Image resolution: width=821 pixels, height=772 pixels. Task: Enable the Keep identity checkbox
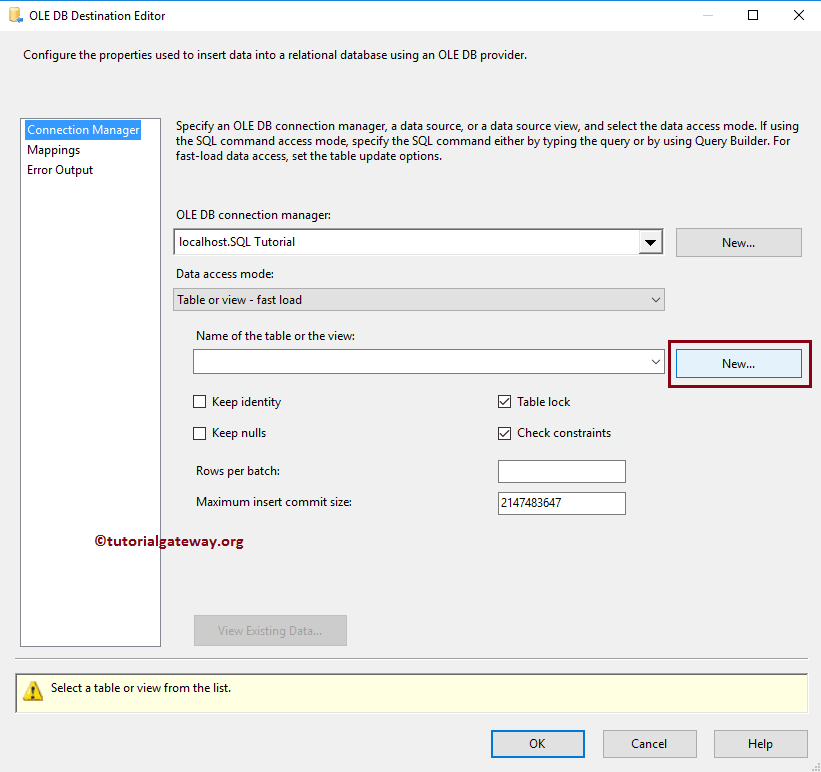200,402
